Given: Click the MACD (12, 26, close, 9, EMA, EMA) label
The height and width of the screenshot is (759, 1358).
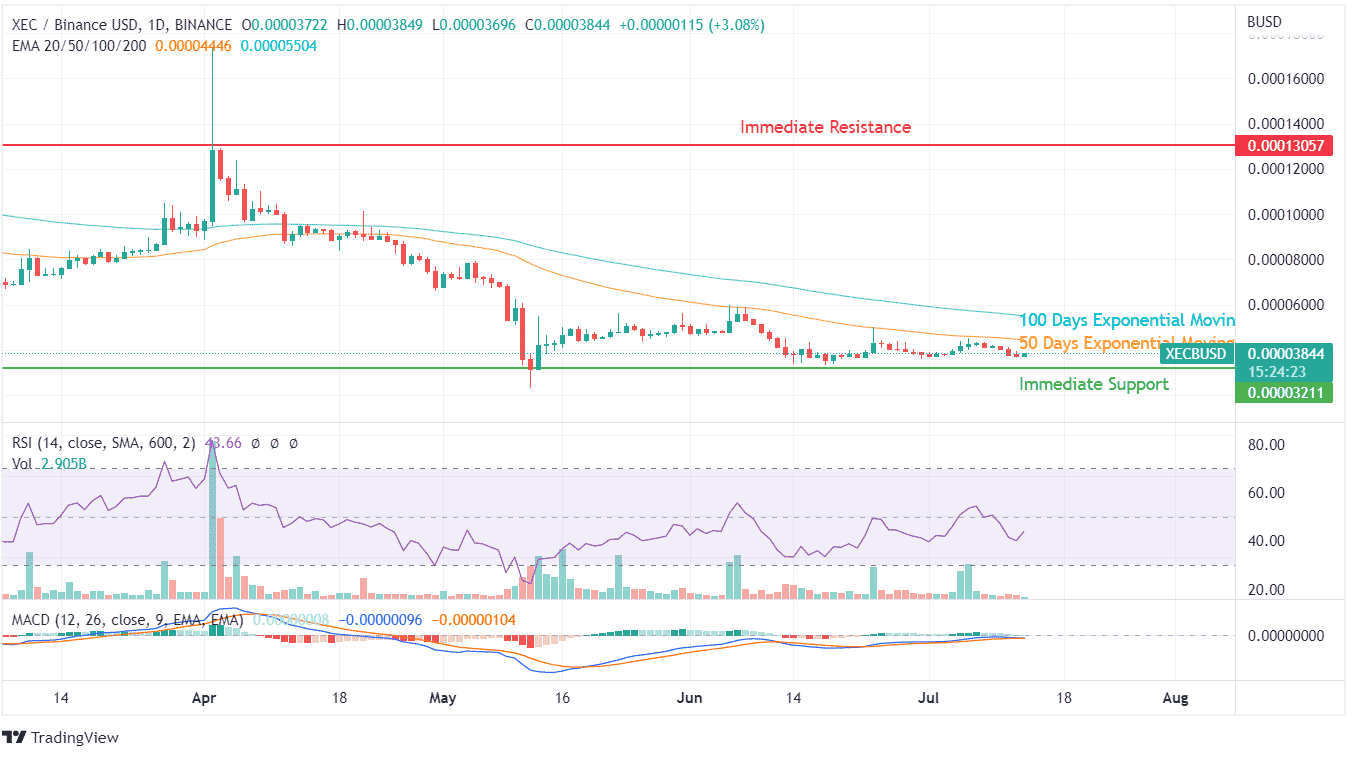Looking at the screenshot, I should 128,620.
